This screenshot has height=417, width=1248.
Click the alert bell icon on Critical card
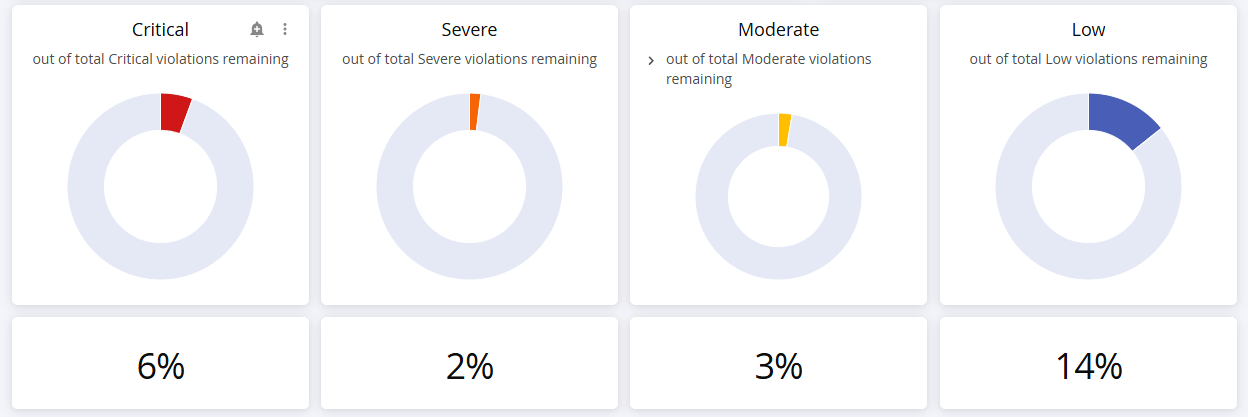point(257,30)
